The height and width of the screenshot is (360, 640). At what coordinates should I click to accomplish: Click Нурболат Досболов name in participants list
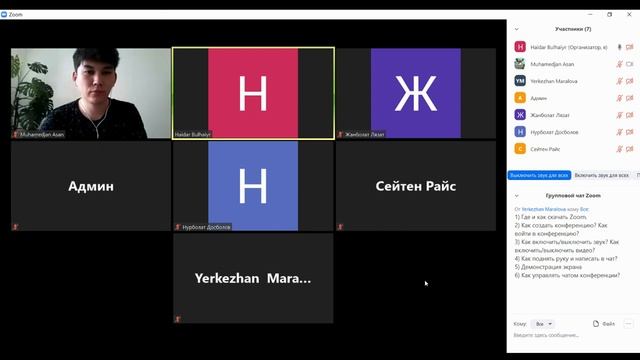(x=554, y=132)
